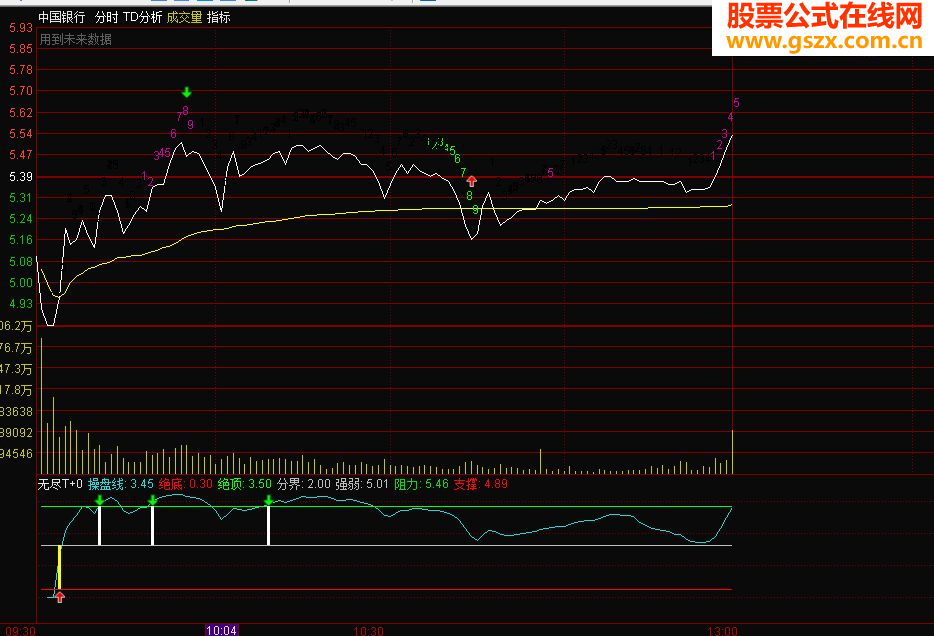The image size is (934, 636).
Task: Click the 76.7万 volume axis label
Action: click(16, 348)
